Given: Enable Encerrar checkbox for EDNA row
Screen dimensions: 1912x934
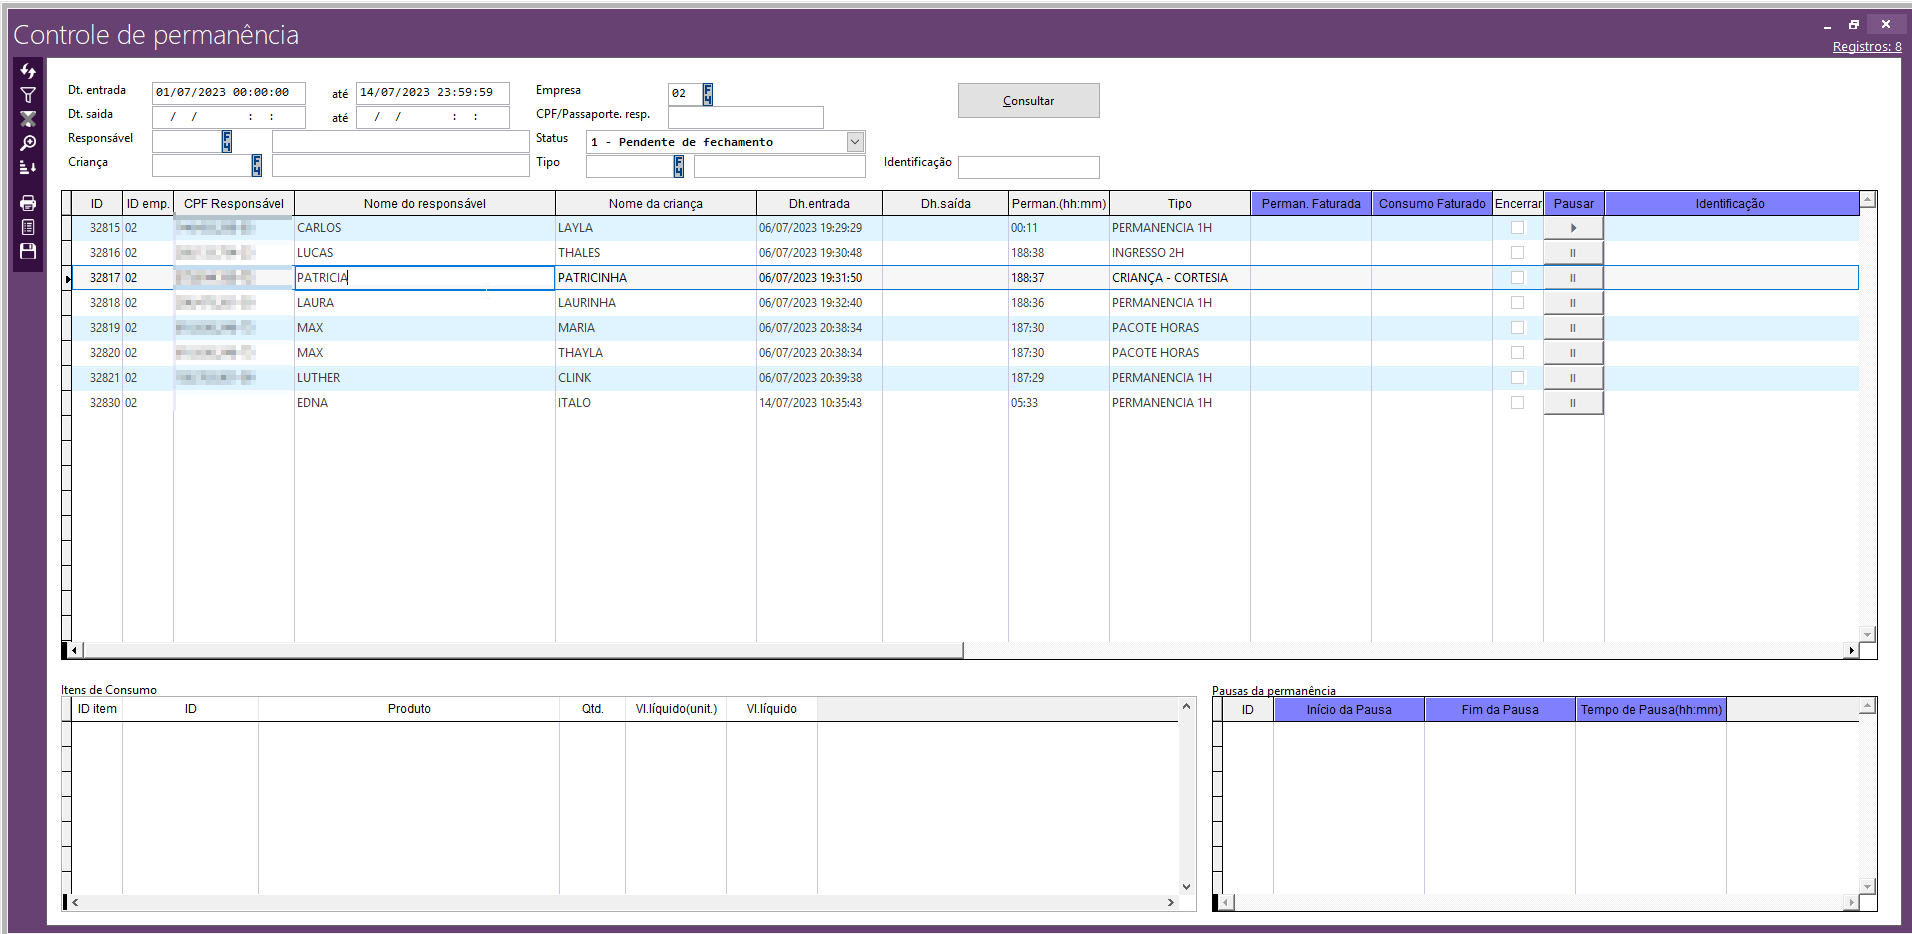Looking at the screenshot, I should click(x=1517, y=403).
